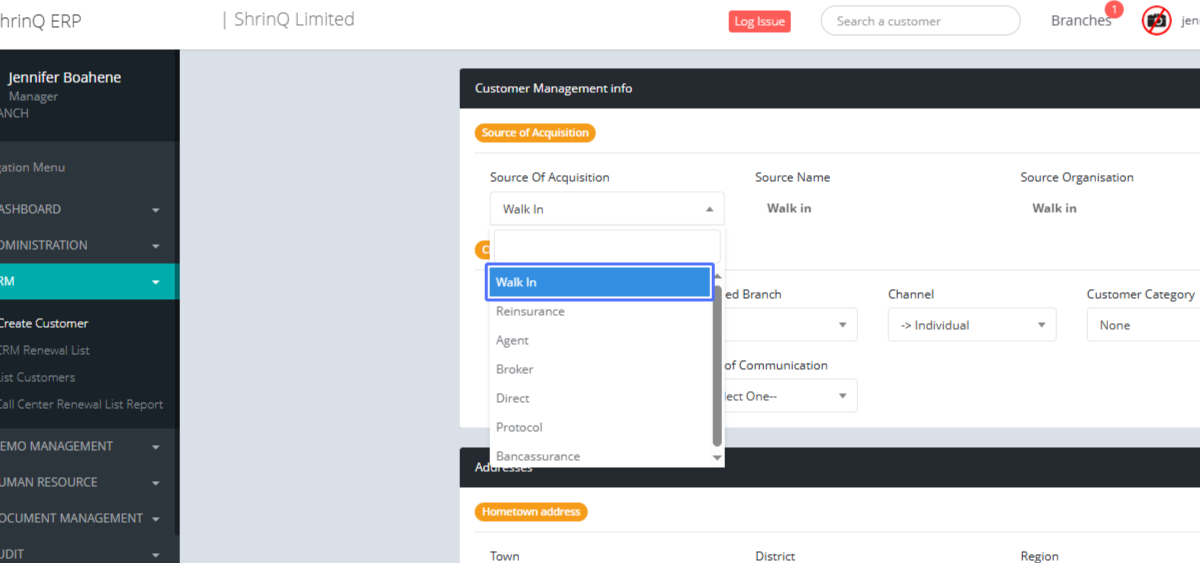Choose Protocol from the source list
Viewport: 1200px width, 563px height.
(x=519, y=428)
